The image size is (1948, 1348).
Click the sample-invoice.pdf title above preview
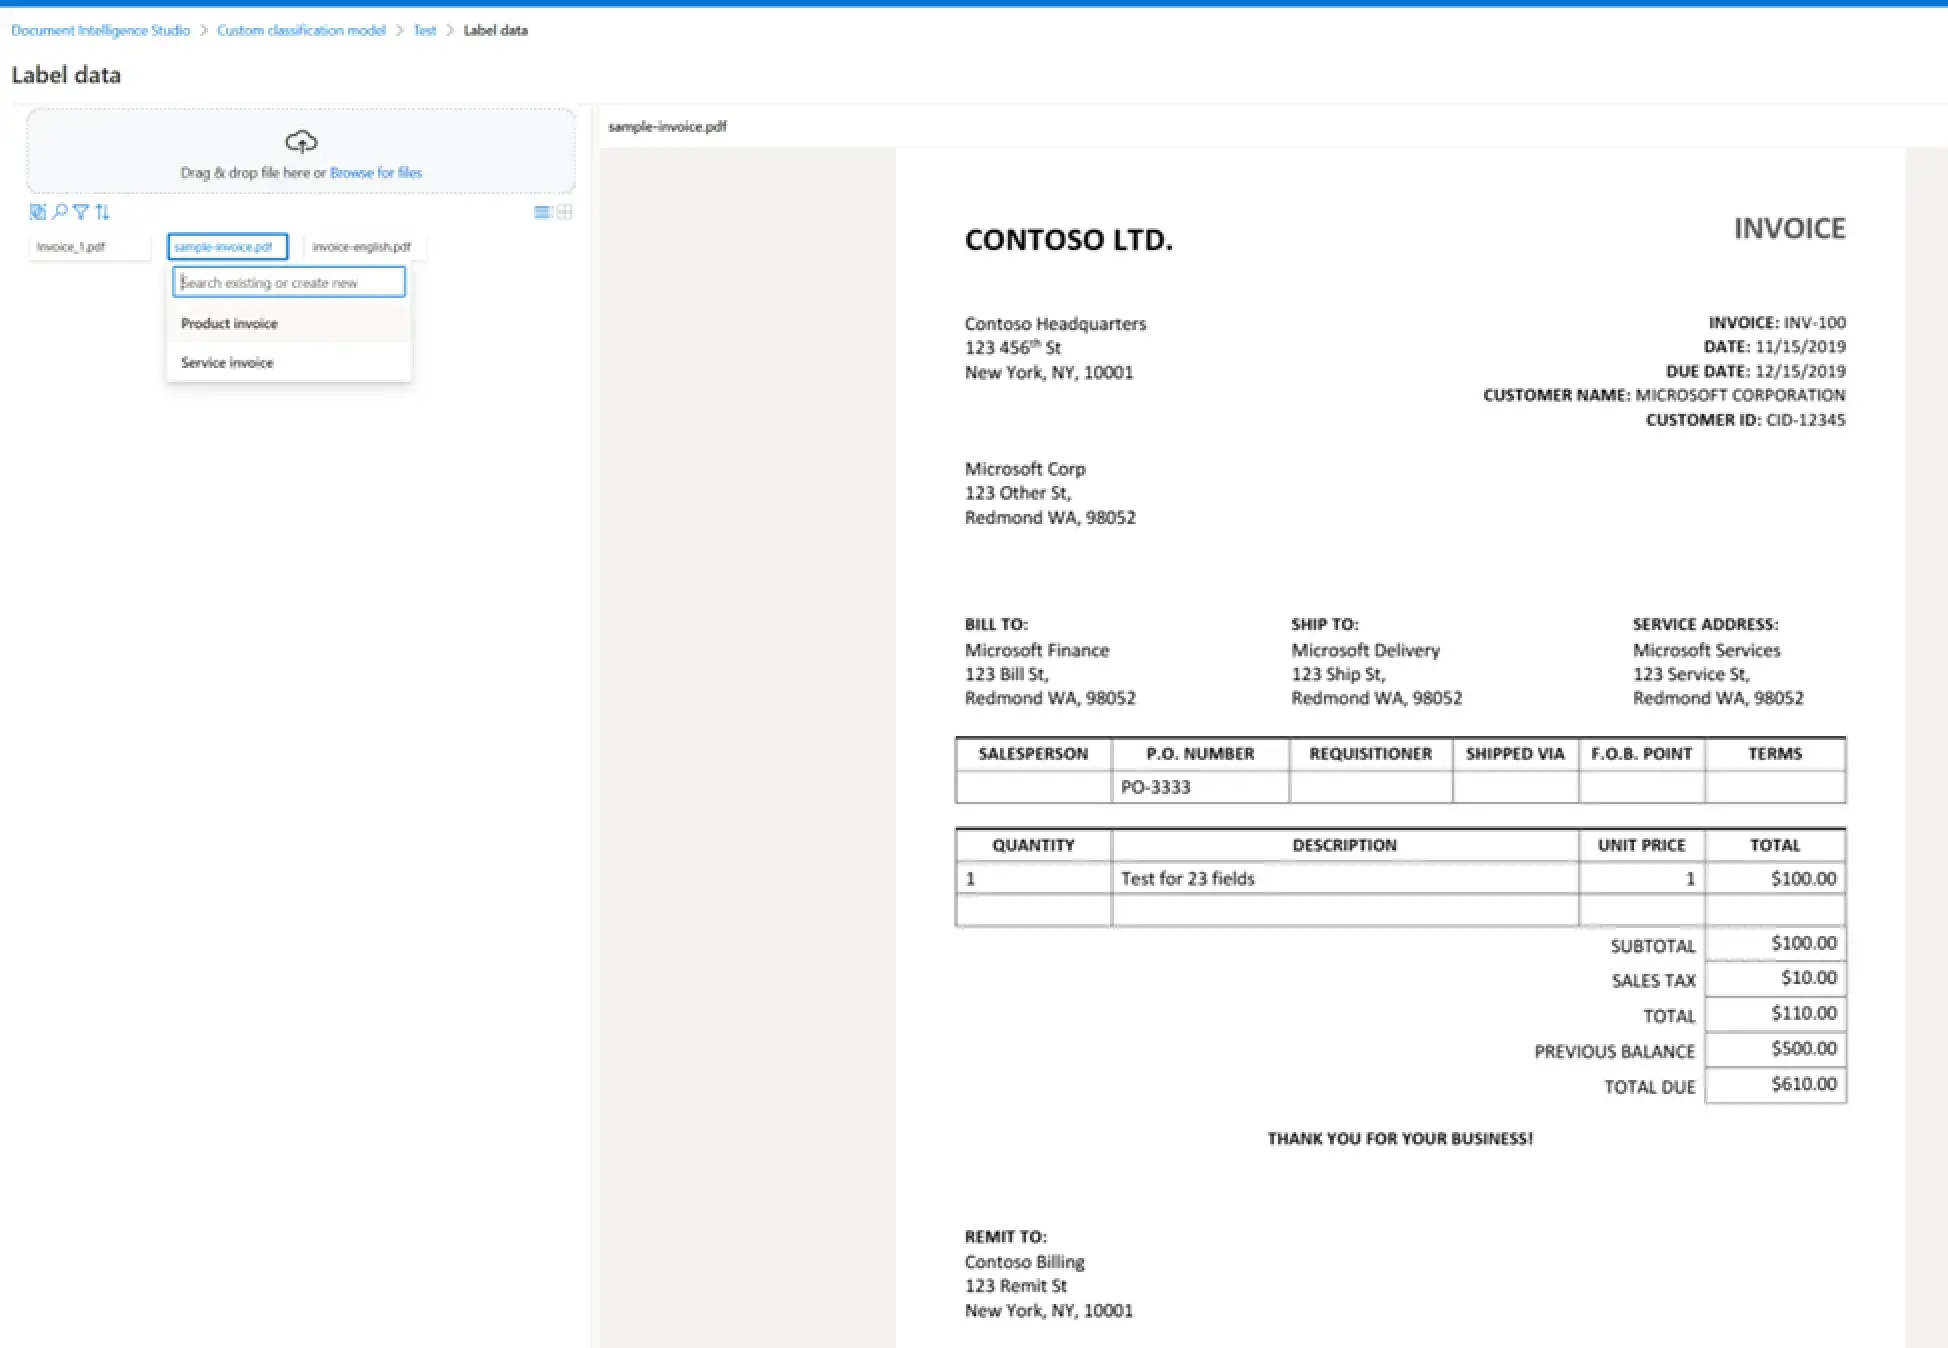667,126
